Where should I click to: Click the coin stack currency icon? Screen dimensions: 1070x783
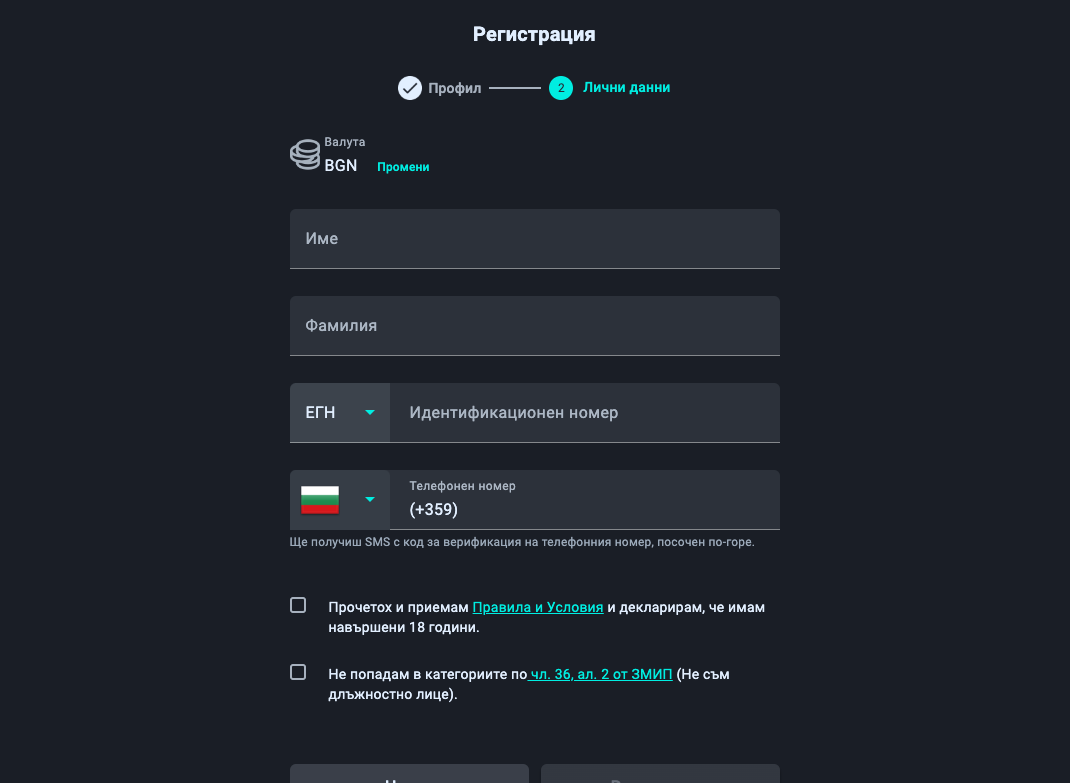(x=305, y=155)
